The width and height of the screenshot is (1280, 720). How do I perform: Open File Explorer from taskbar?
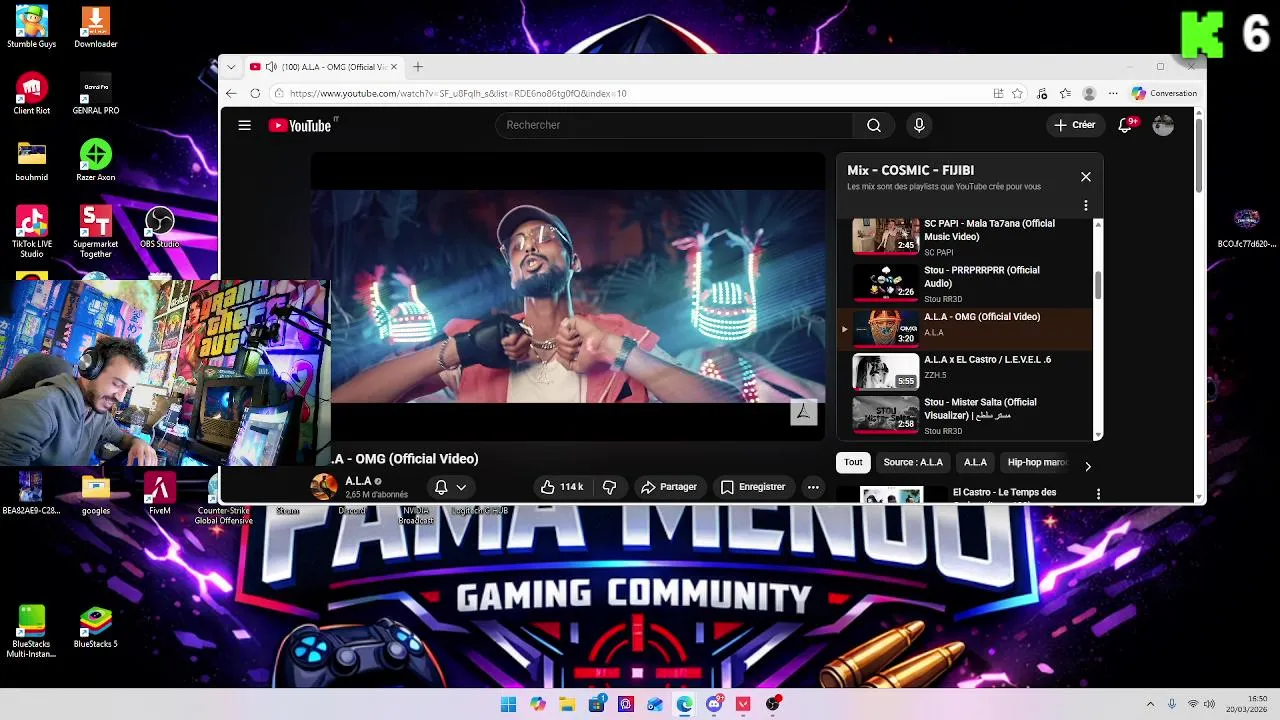click(x=567, y=704)
